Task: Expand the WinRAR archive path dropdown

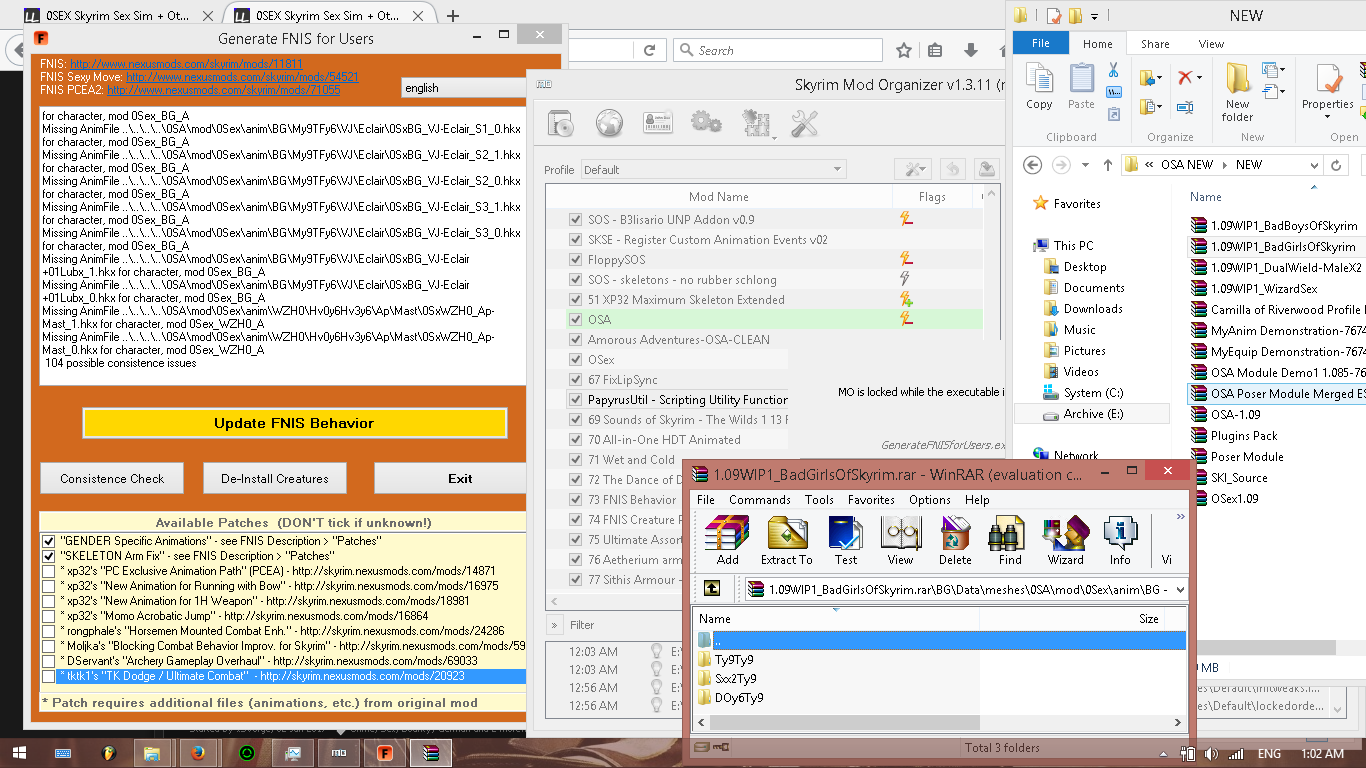Action: click(x=1179, y=590)
